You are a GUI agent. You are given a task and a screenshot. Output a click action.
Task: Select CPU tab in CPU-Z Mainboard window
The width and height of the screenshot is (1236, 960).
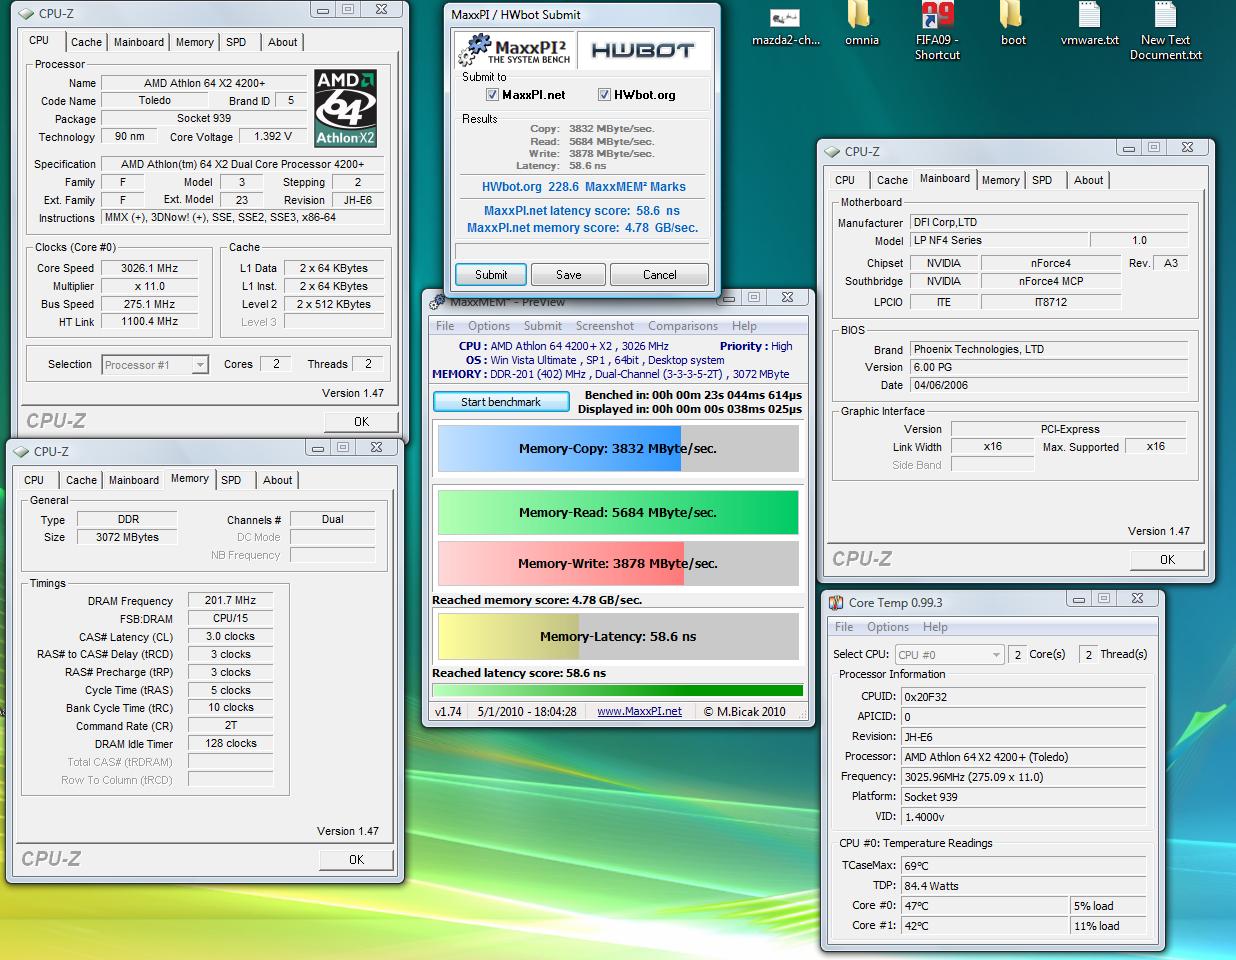click(845, 180)
